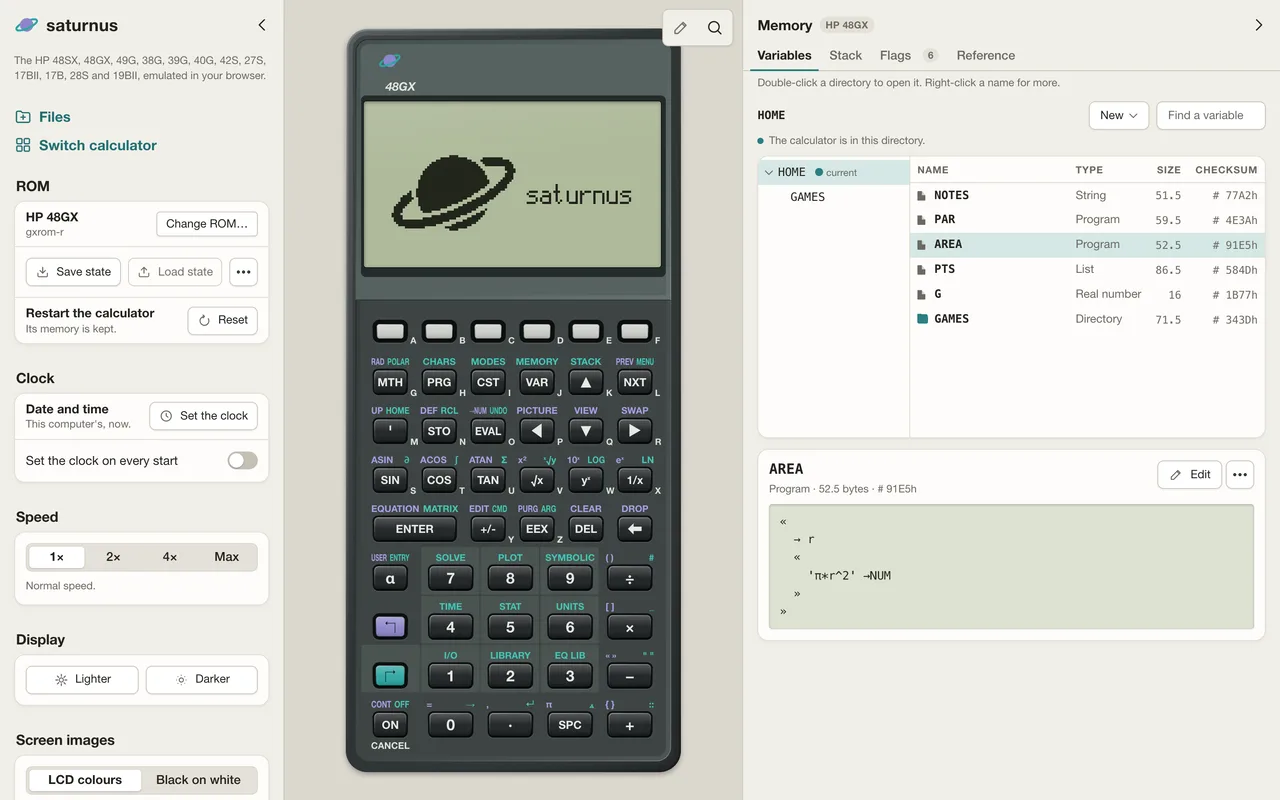Toggle Set the clock on every start
This screenshot has width=1280, height=800.
pyautogui.click(x=242, y=461)
